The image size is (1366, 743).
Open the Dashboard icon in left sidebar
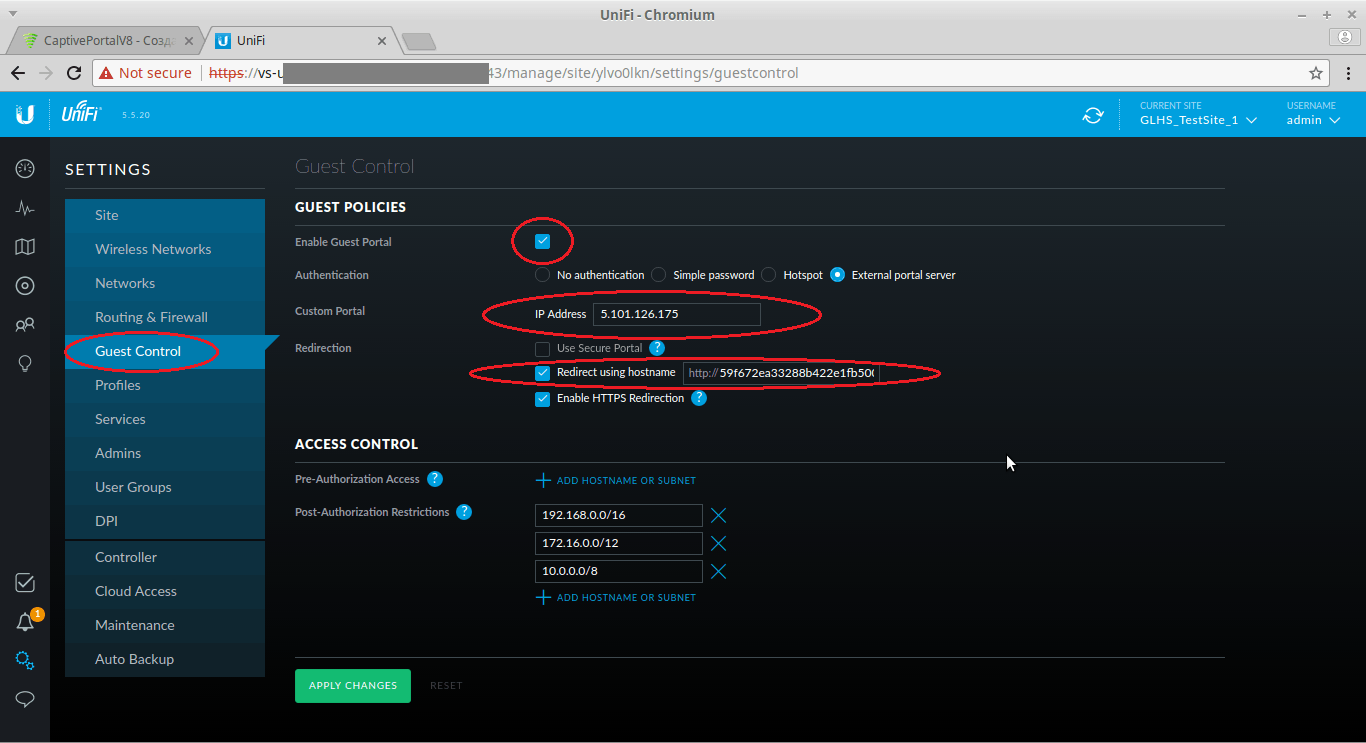(25, 168)
